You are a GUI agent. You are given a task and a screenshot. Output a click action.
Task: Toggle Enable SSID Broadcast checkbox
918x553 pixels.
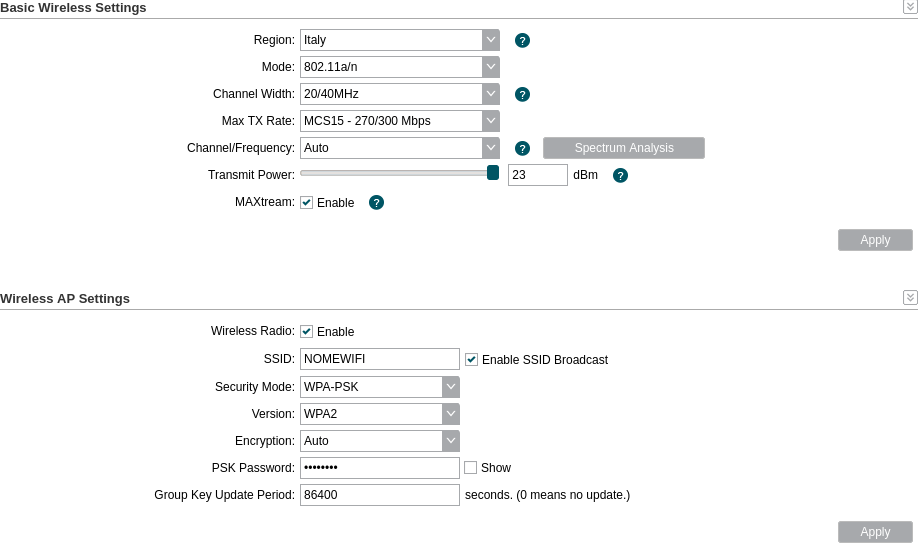(471, 359)
